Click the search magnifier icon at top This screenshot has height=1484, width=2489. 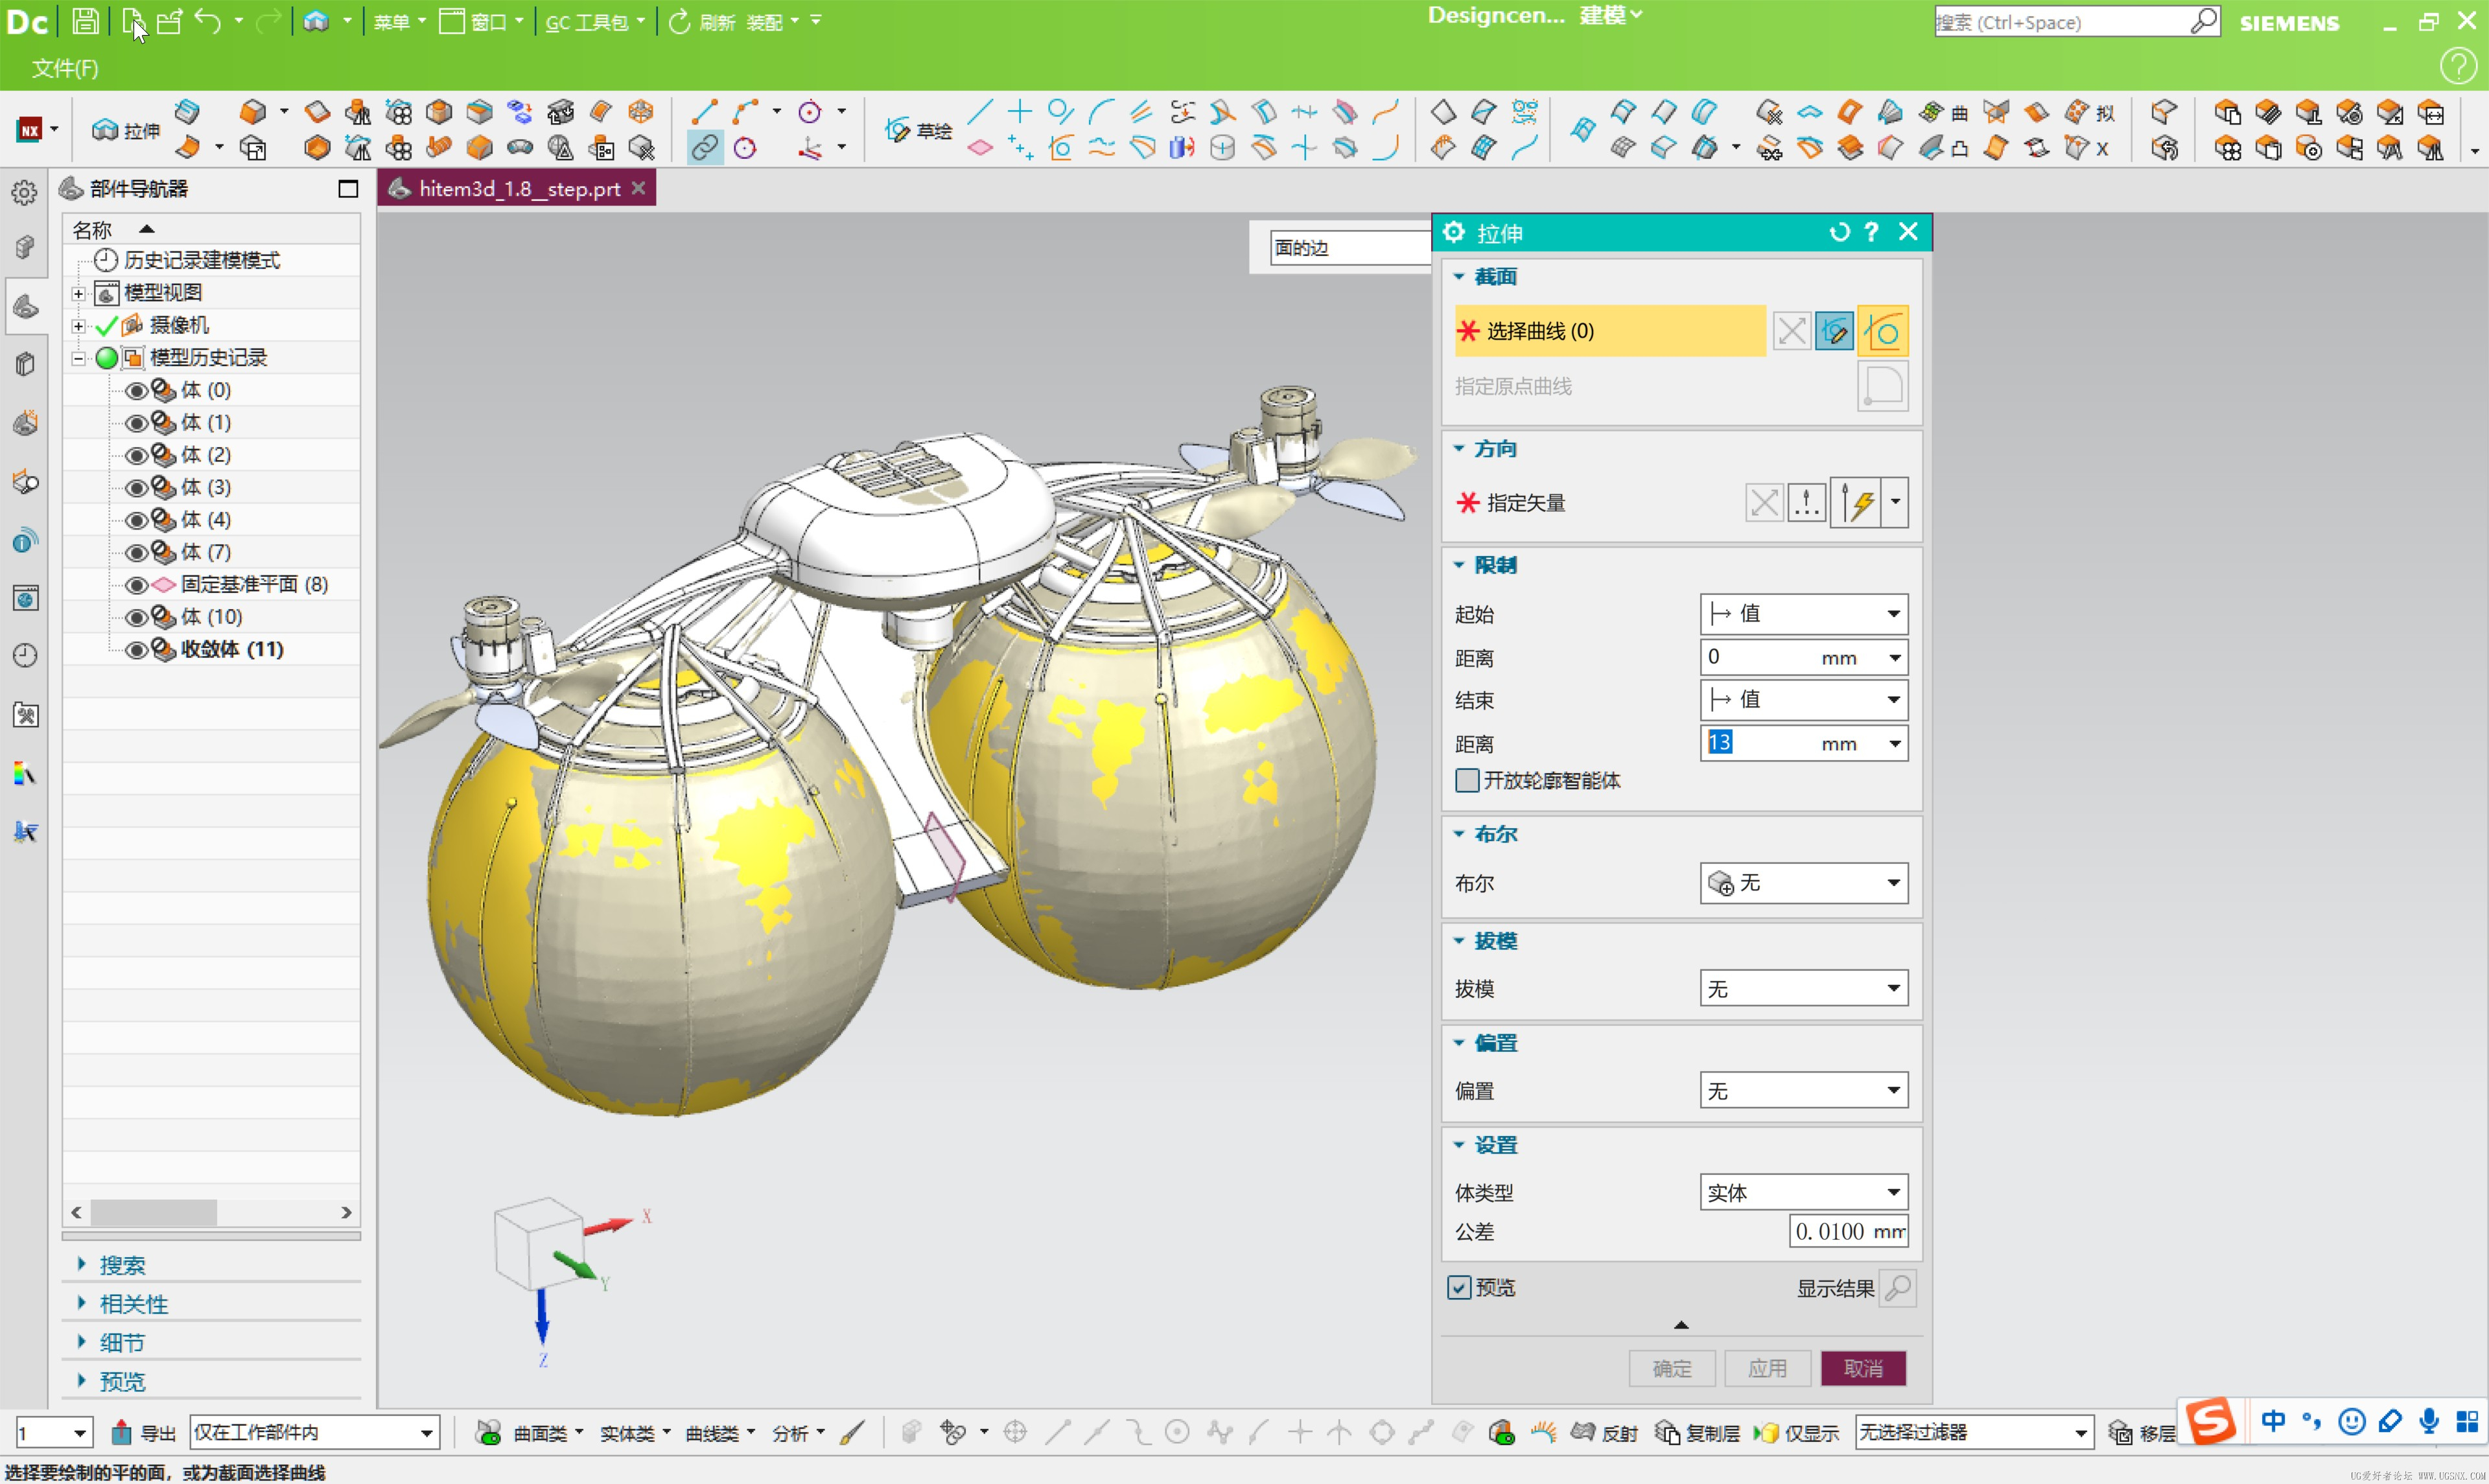pos(2203,21)
